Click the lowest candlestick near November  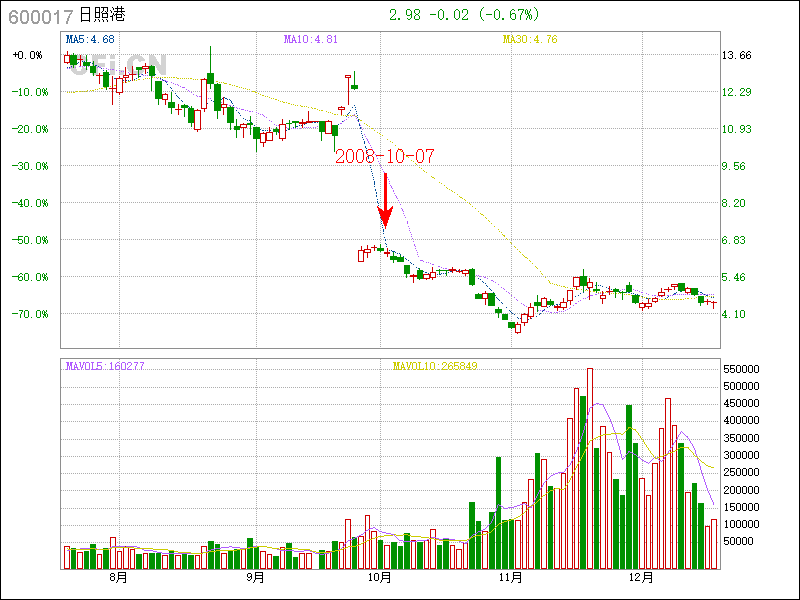[x=518, y=329]
